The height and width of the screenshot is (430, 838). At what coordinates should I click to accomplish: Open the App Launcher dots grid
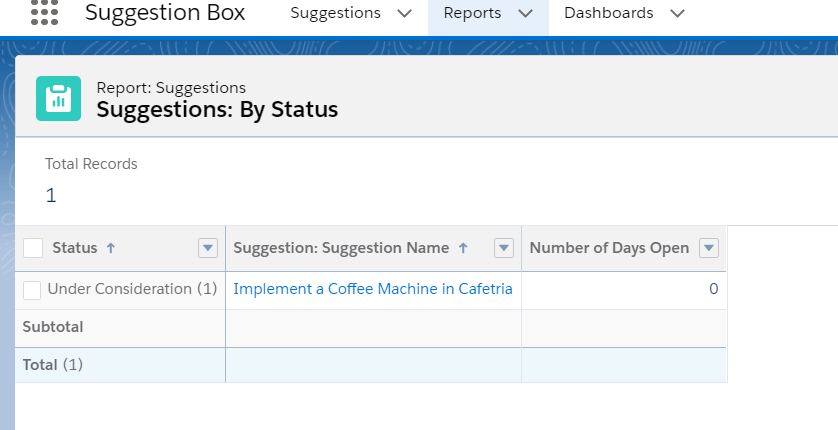[44, 12]
